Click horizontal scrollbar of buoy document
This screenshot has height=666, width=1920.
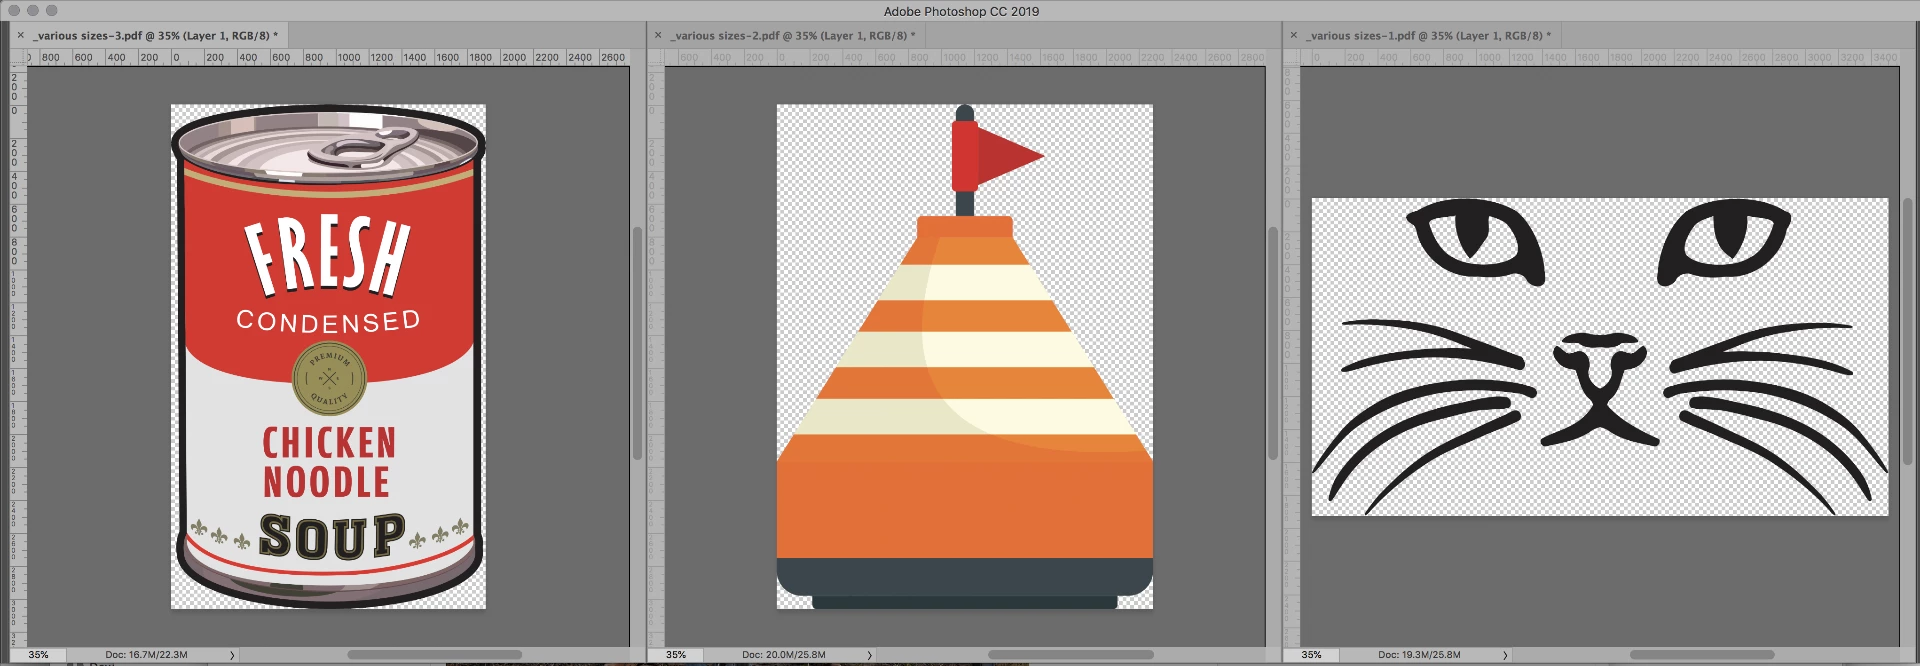1071,655
